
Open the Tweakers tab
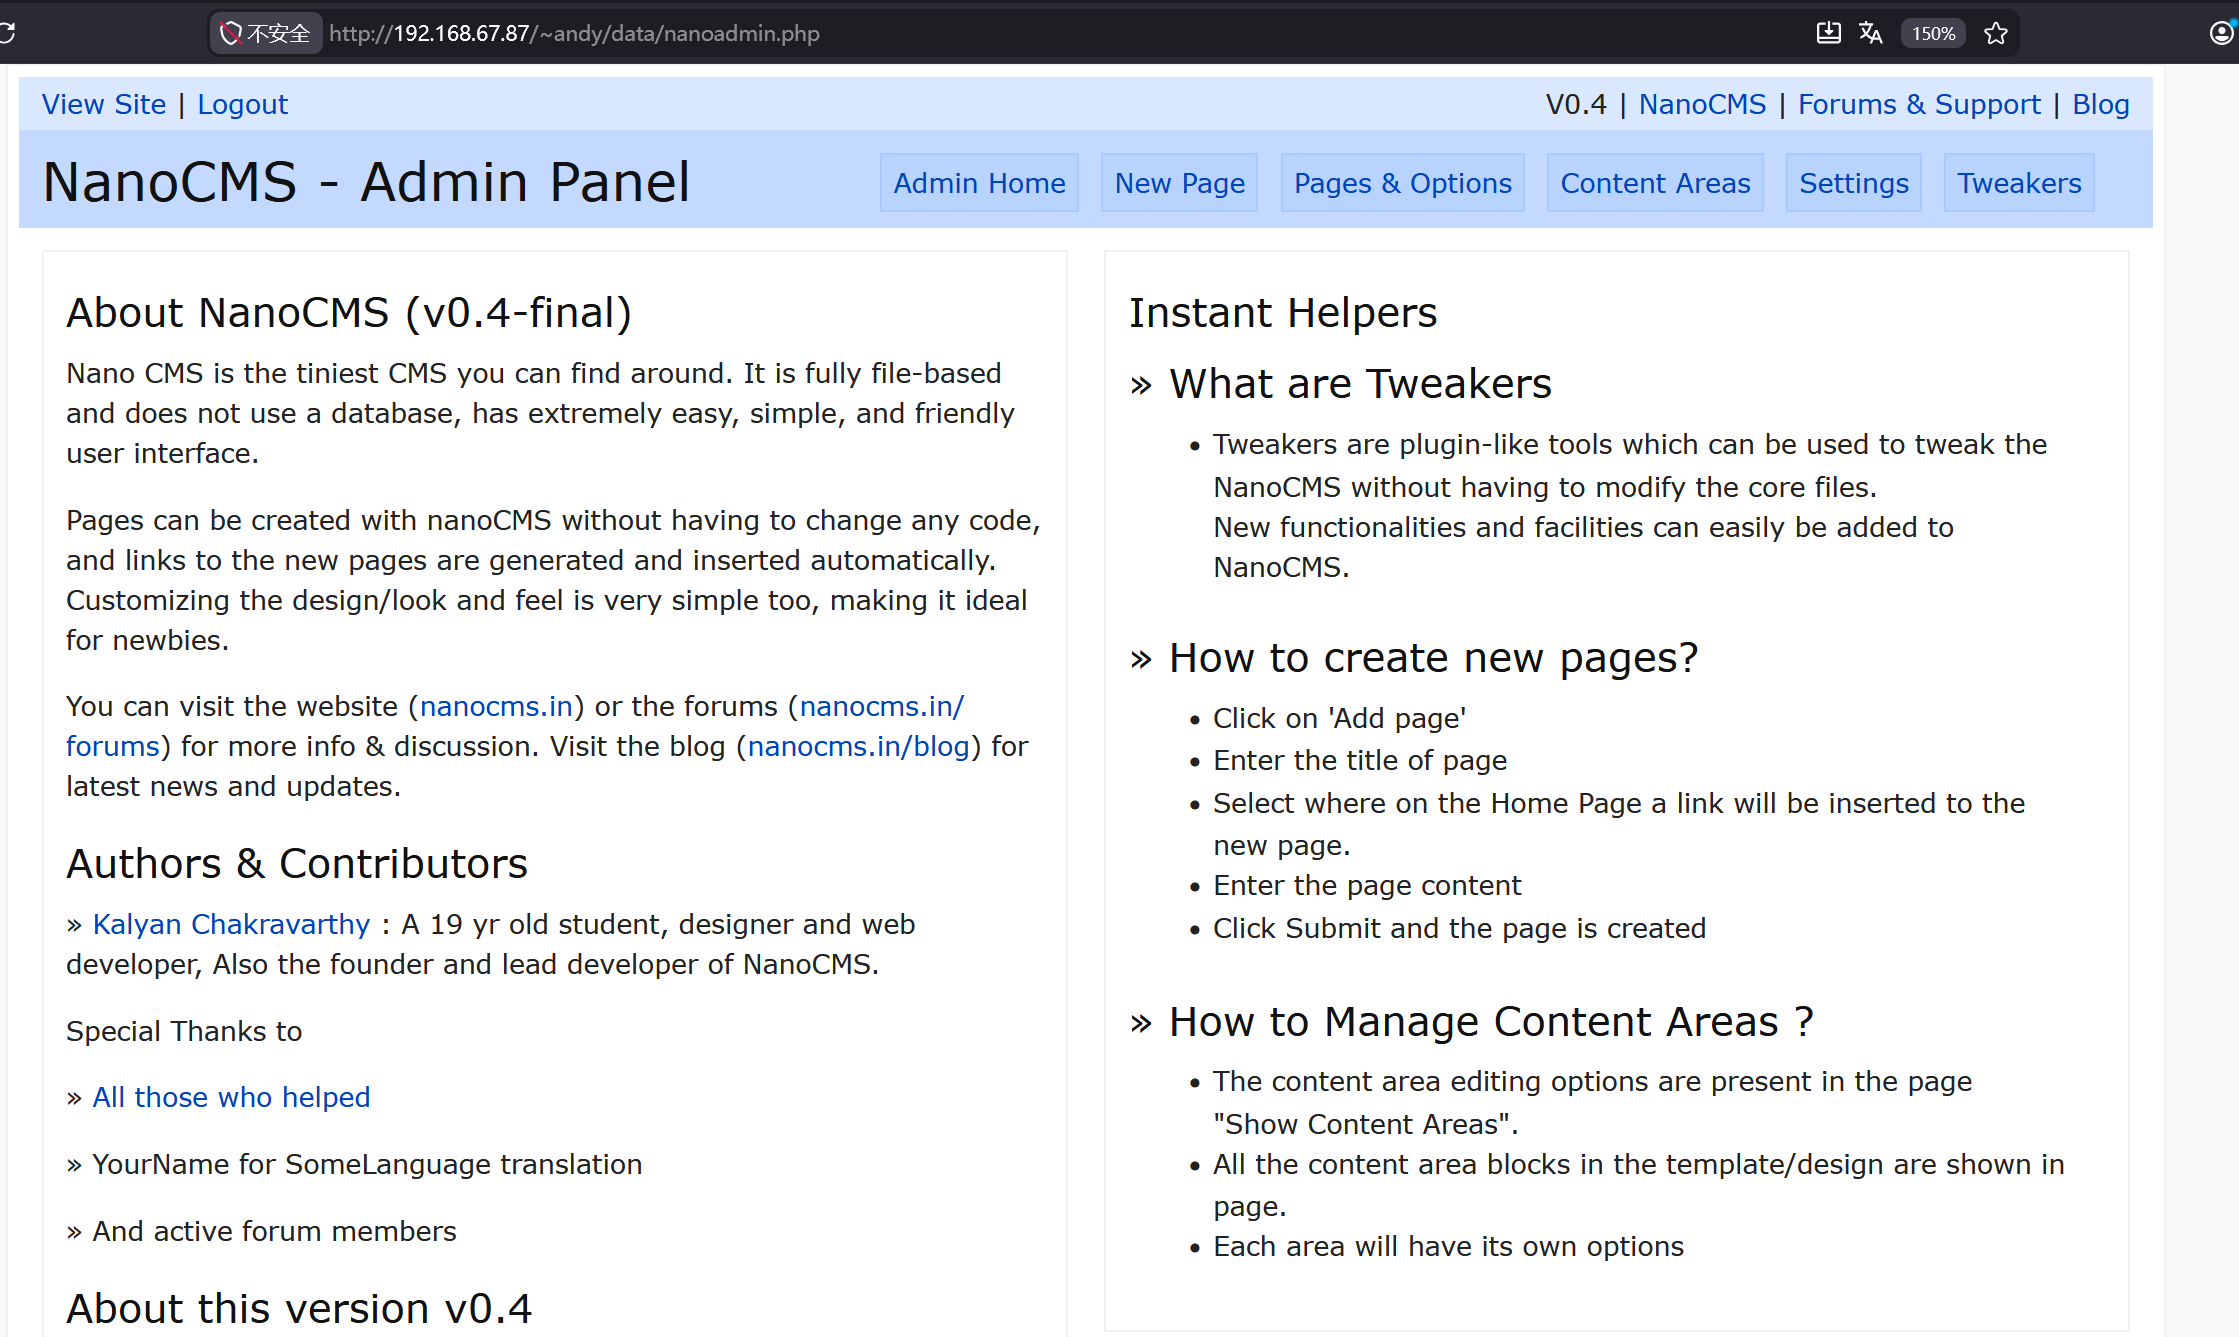point(2019,183)
